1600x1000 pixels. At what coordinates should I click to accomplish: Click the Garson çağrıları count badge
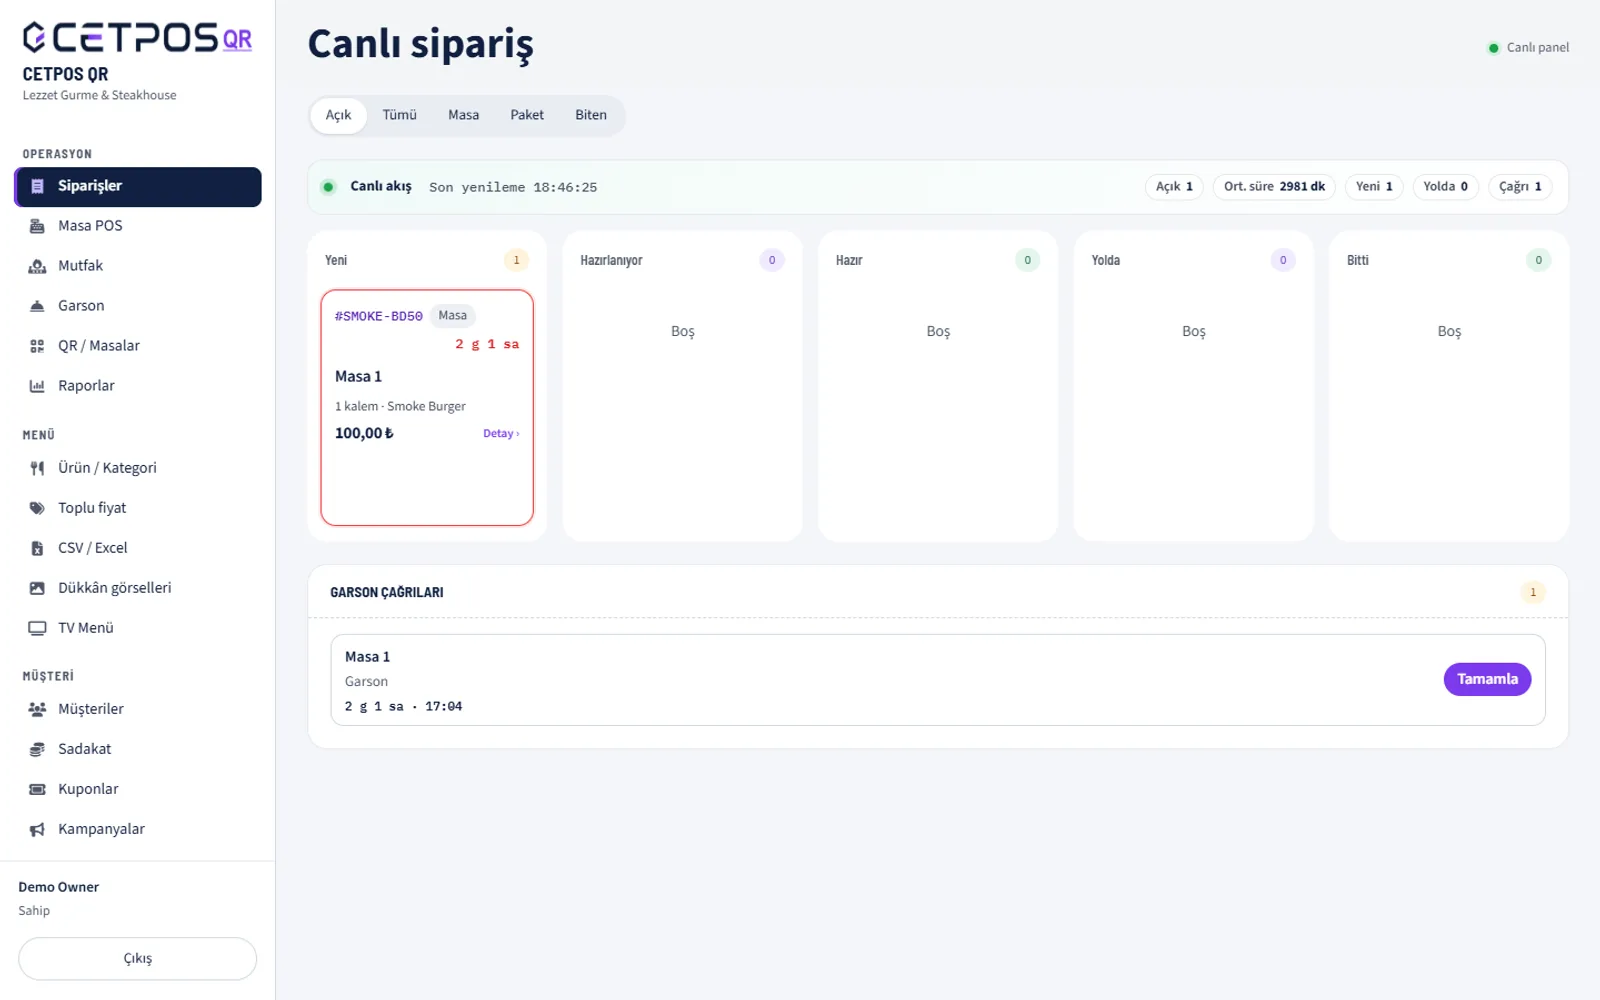tap(1533, 592)
